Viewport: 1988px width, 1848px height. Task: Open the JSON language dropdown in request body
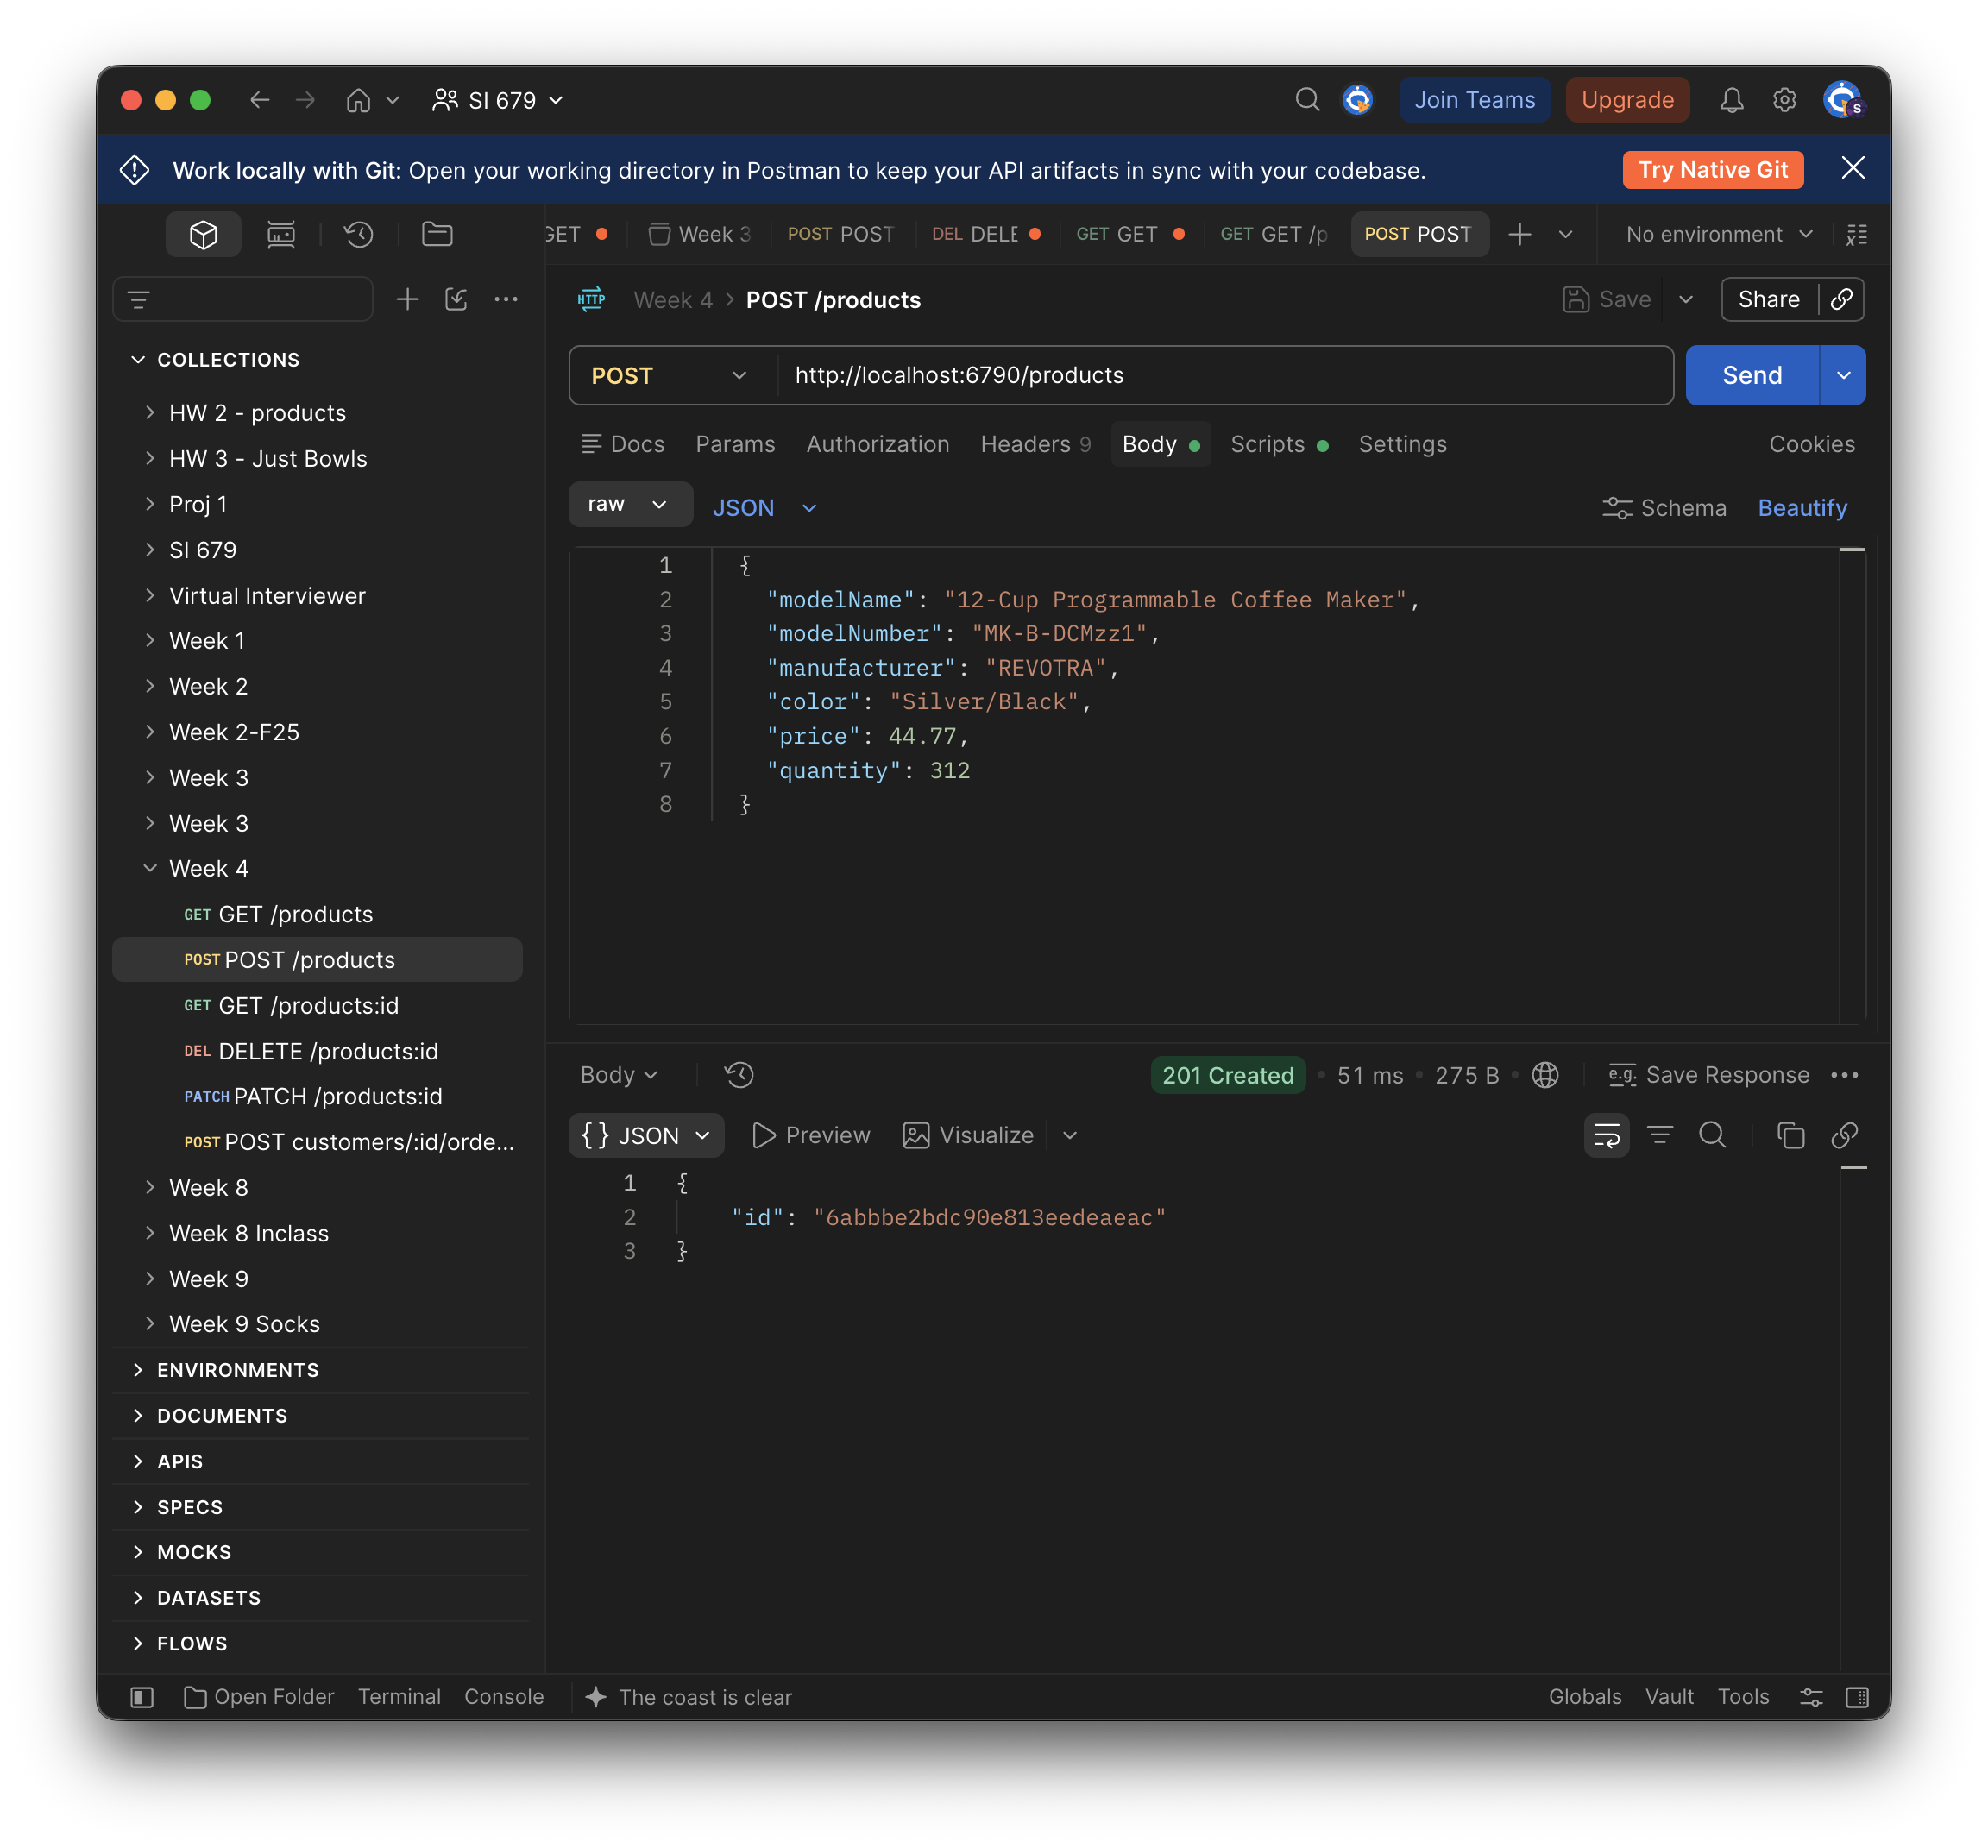[765, 508]
